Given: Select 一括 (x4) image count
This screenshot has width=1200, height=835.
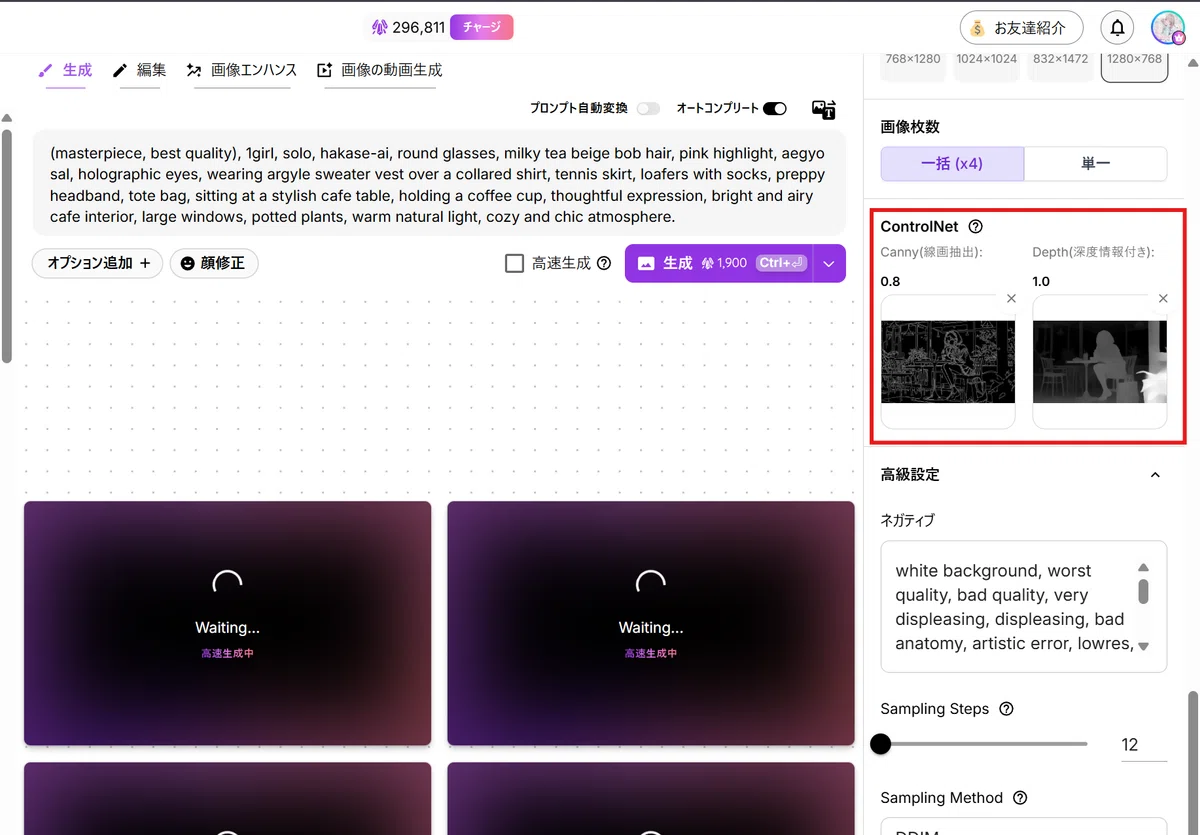Looking at the screenshot, I should pyautogui.click(x=952, y=164).
